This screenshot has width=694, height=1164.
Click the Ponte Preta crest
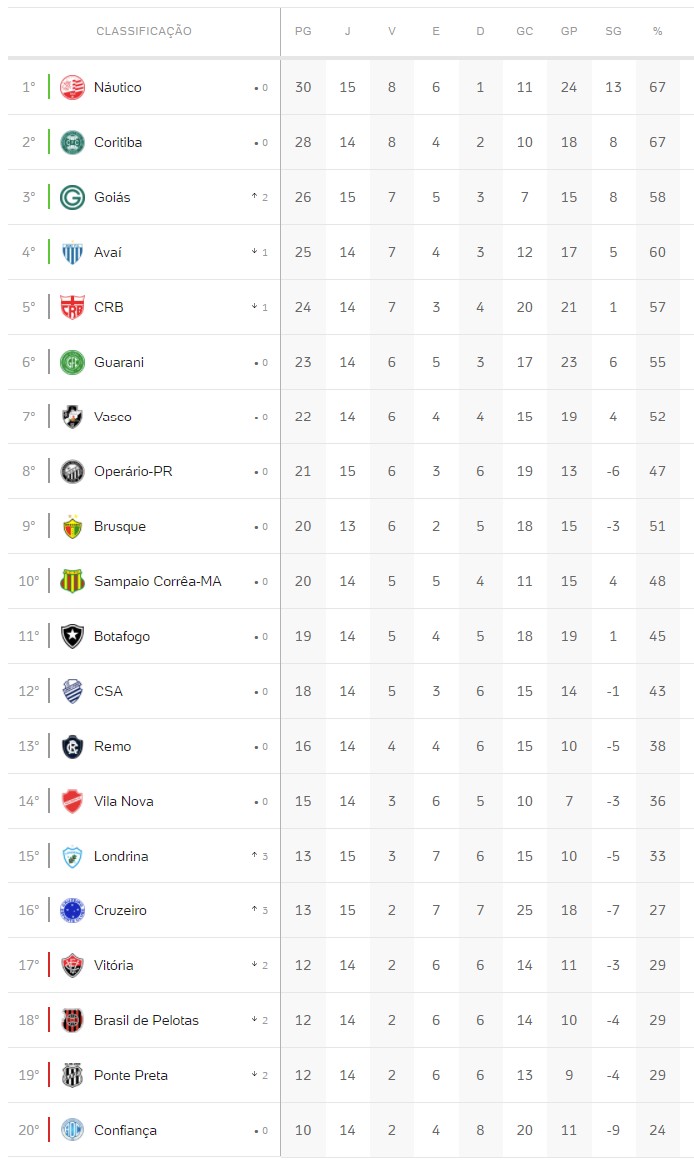pyautogui.click(x=72, y=1075)
